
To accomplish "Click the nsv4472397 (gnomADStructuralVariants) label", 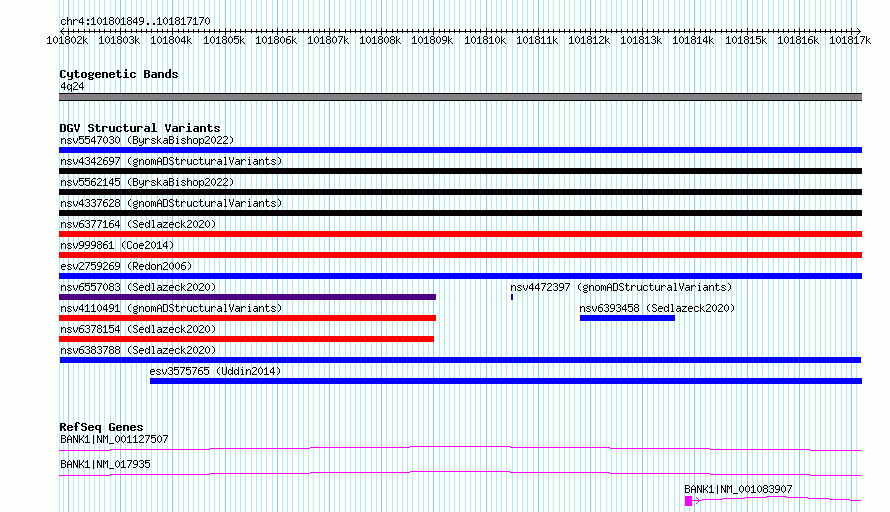I will tap(621, 287).
